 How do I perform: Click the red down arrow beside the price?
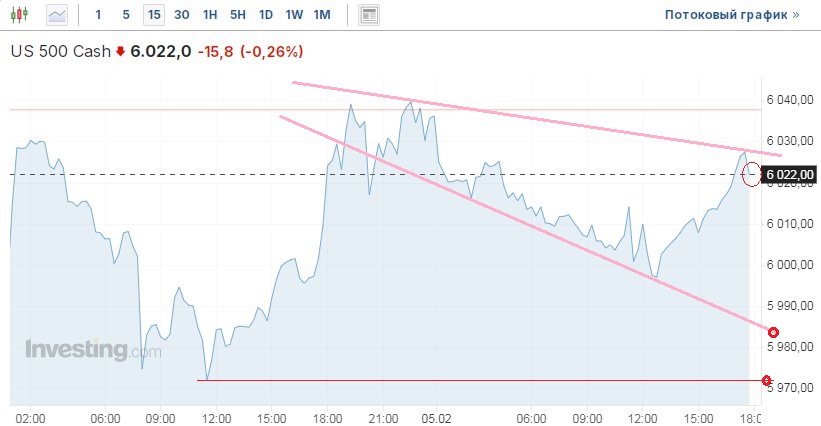121,51
